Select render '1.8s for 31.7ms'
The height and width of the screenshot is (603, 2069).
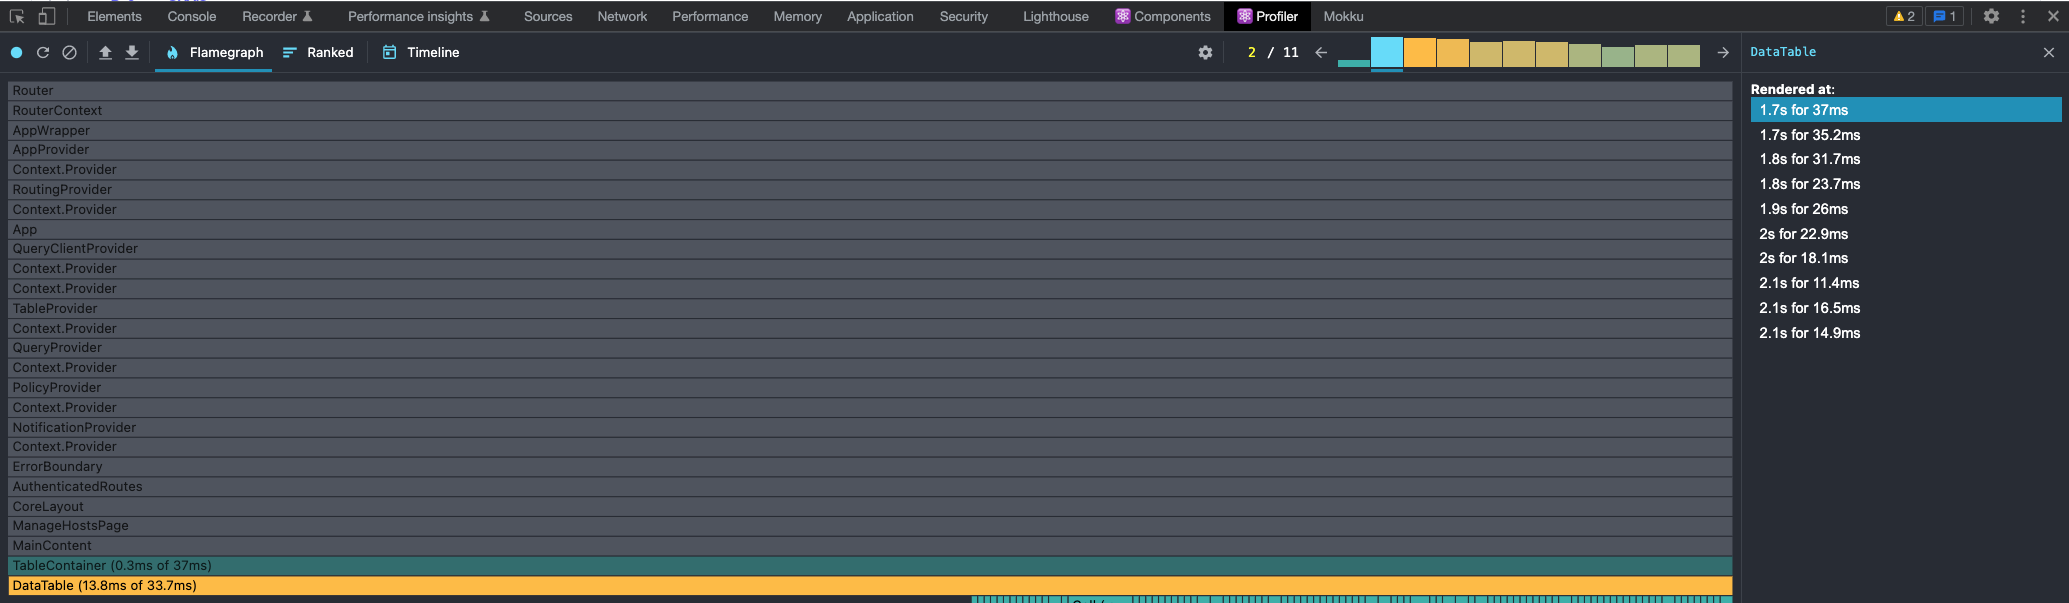(x=1906, y=159)
